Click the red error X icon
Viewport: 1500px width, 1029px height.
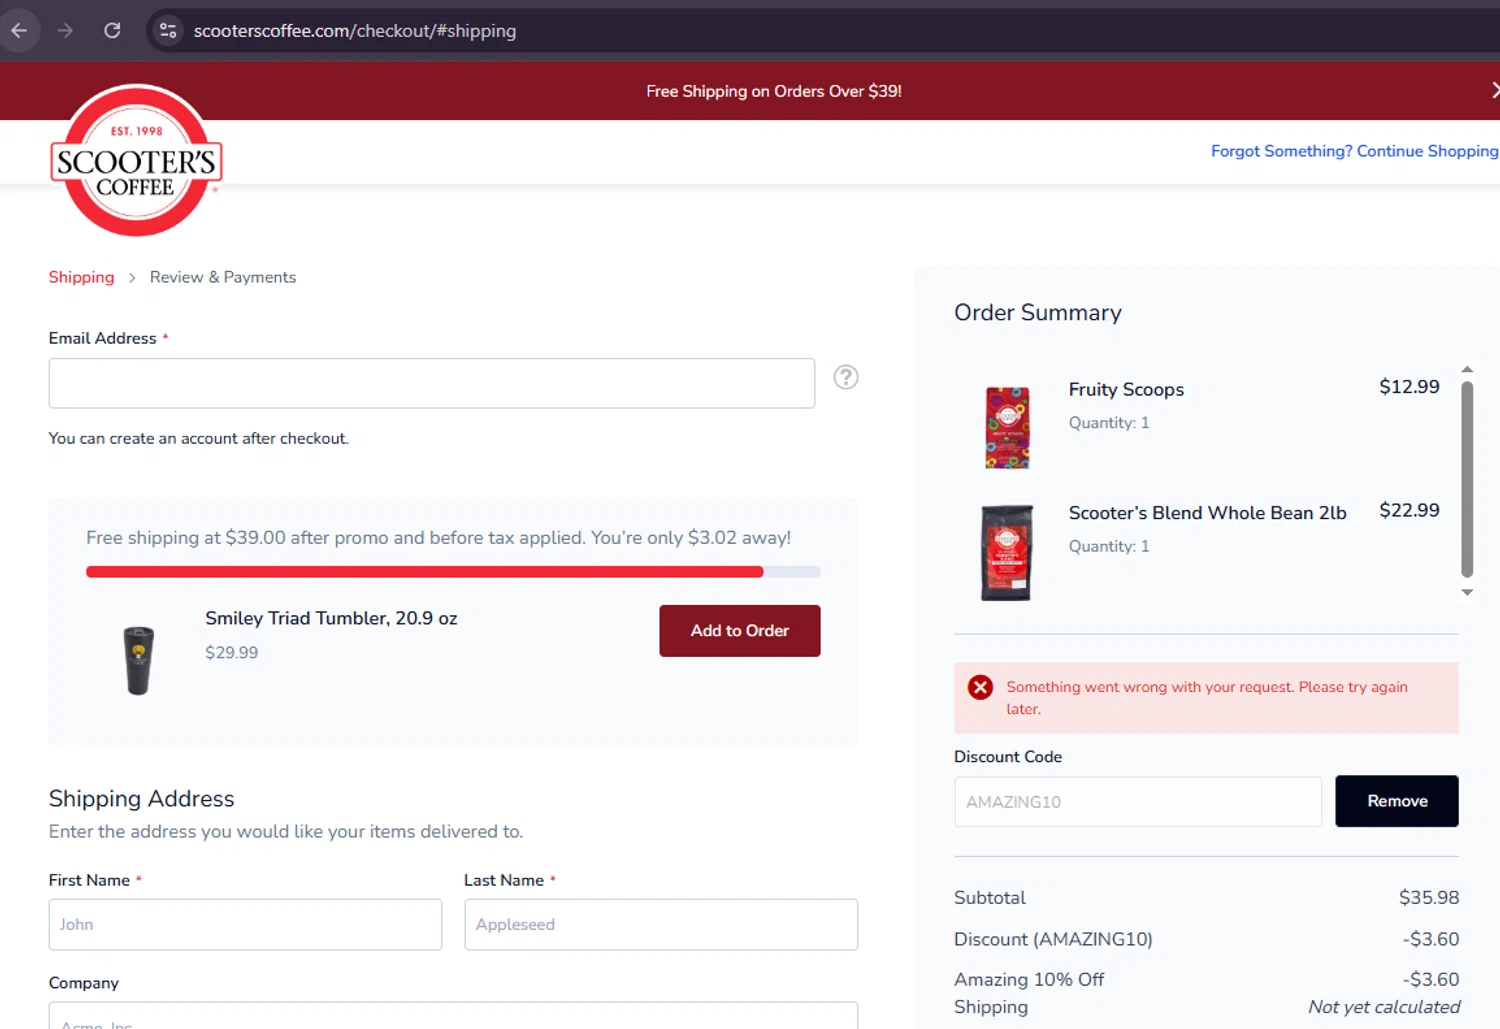click(x=980, y=687)
